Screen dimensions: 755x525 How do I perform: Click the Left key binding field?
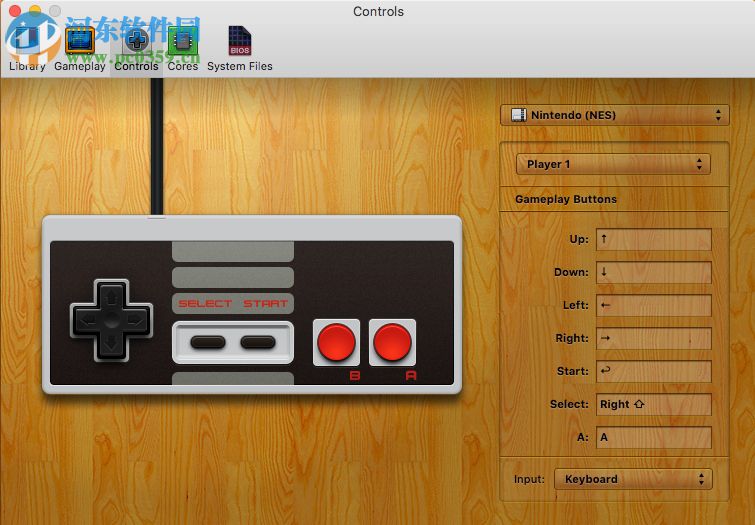(x=653, y=305)
